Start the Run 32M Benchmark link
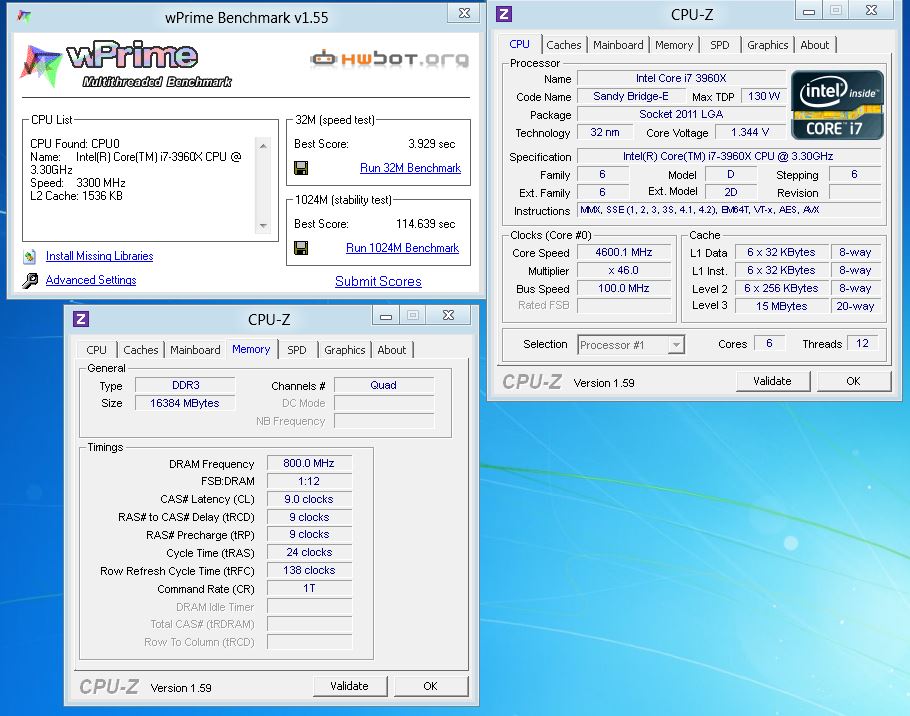Image resolution: width=910 pixels, height=716 pixels. click(410, 168)
